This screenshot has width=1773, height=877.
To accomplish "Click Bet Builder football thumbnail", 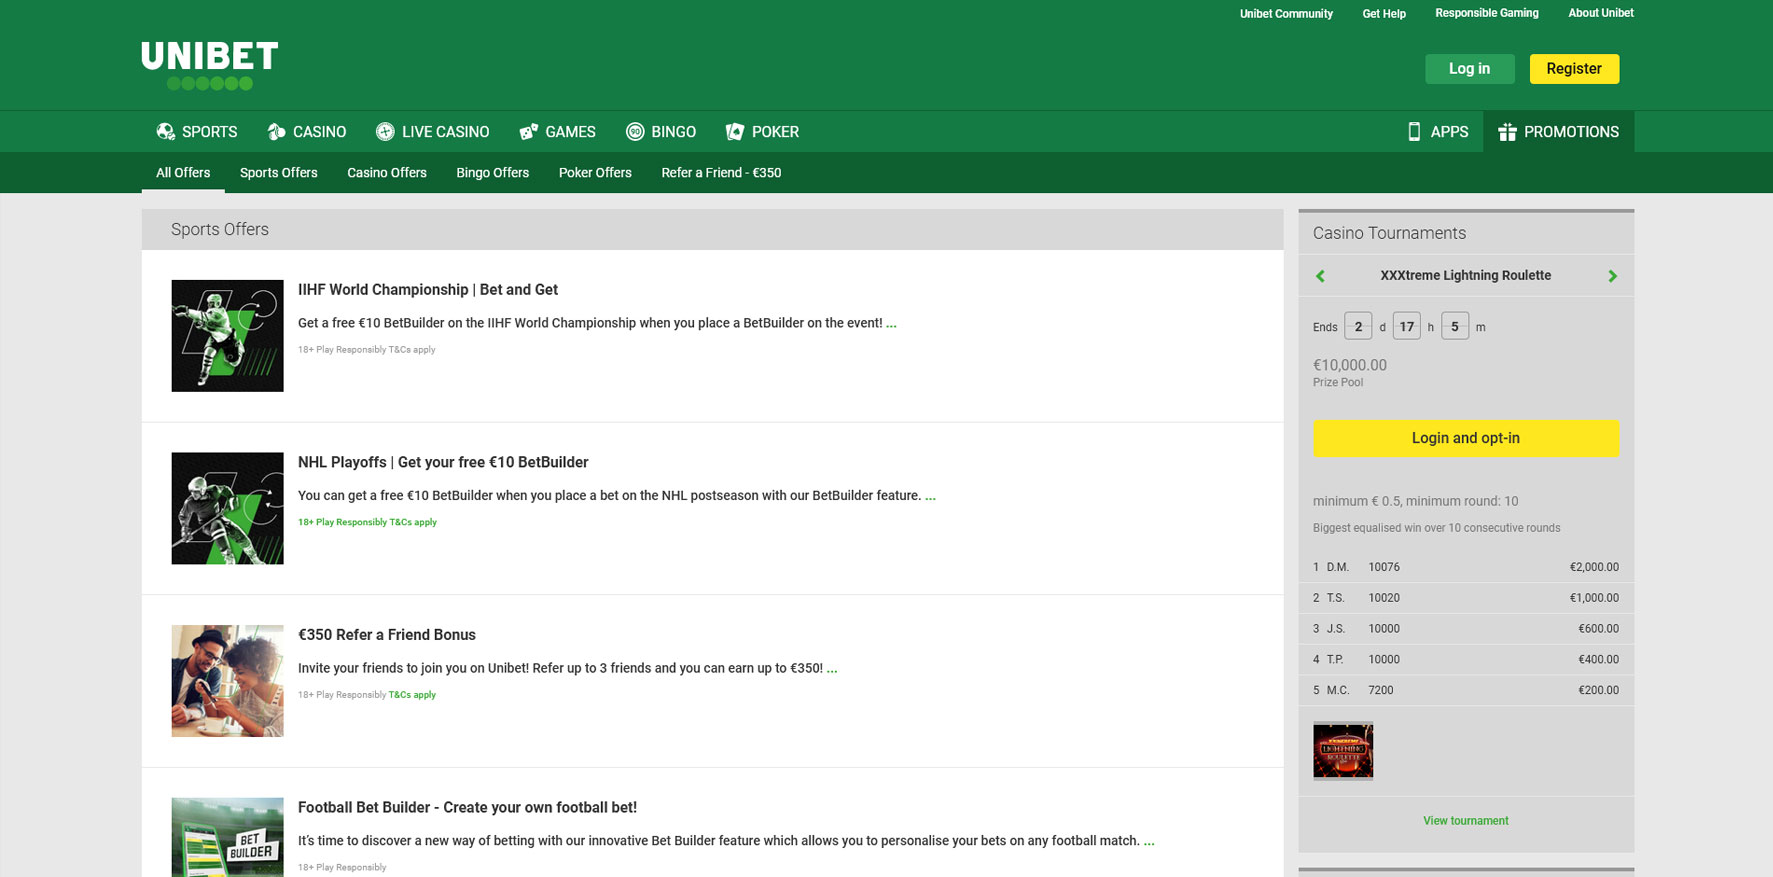I will 227,838.
